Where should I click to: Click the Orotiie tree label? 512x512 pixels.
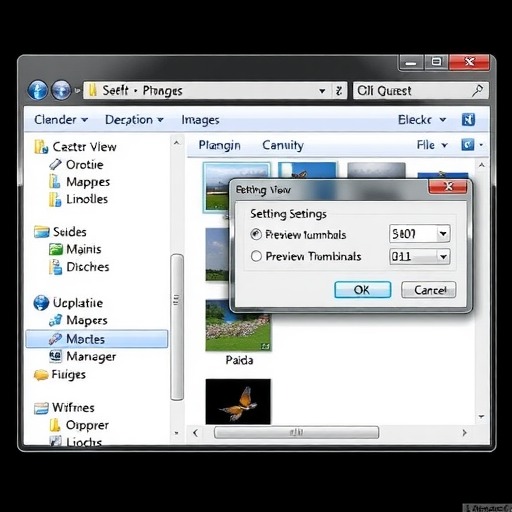[x=85, y=165]
